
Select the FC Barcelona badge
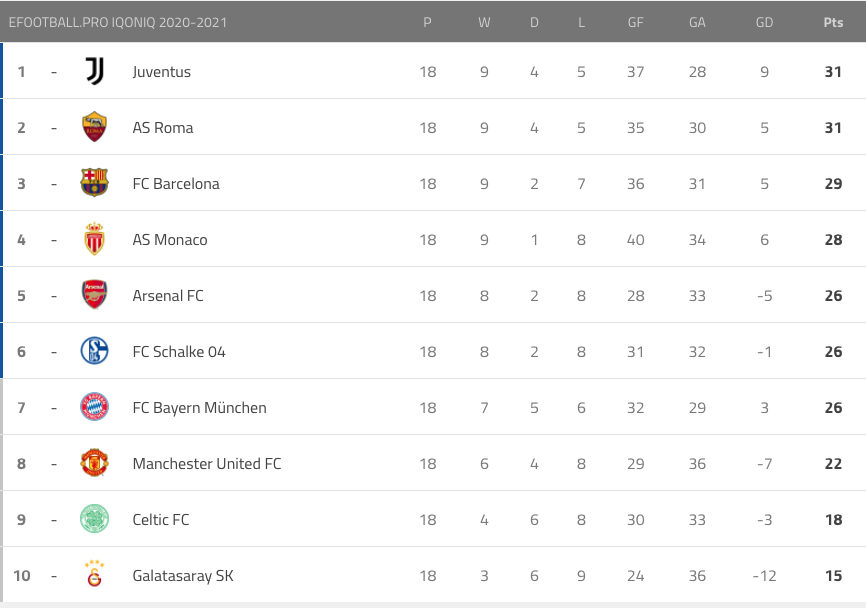pos(94,183)
